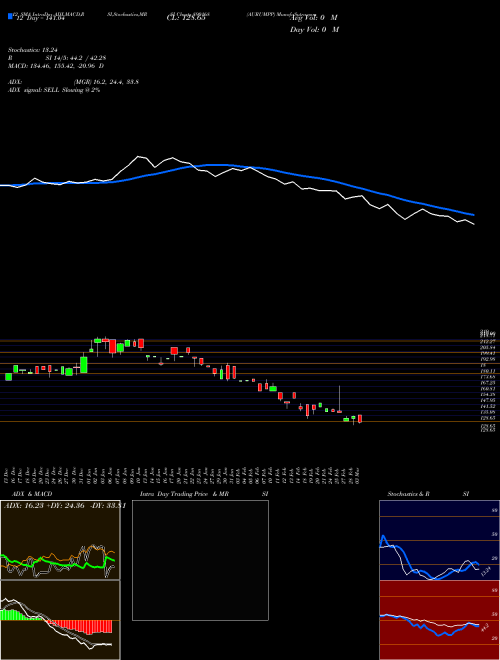Click the 'ADX: (MGR) 16.2, 24.4, 33.8' line

(x=73, y=82)
